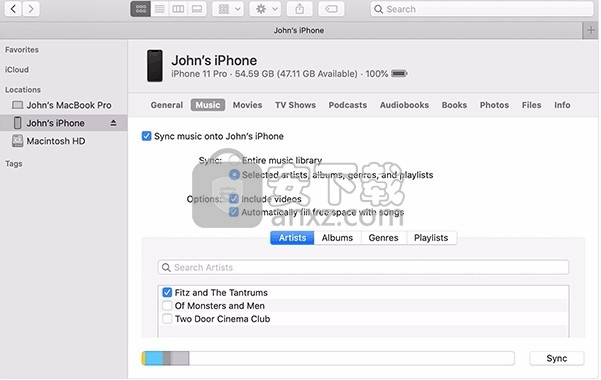Viewport: 601px width, 380px height.
Task: Open the gear Action dropdown menu
Action: click(x=266, y=9)
